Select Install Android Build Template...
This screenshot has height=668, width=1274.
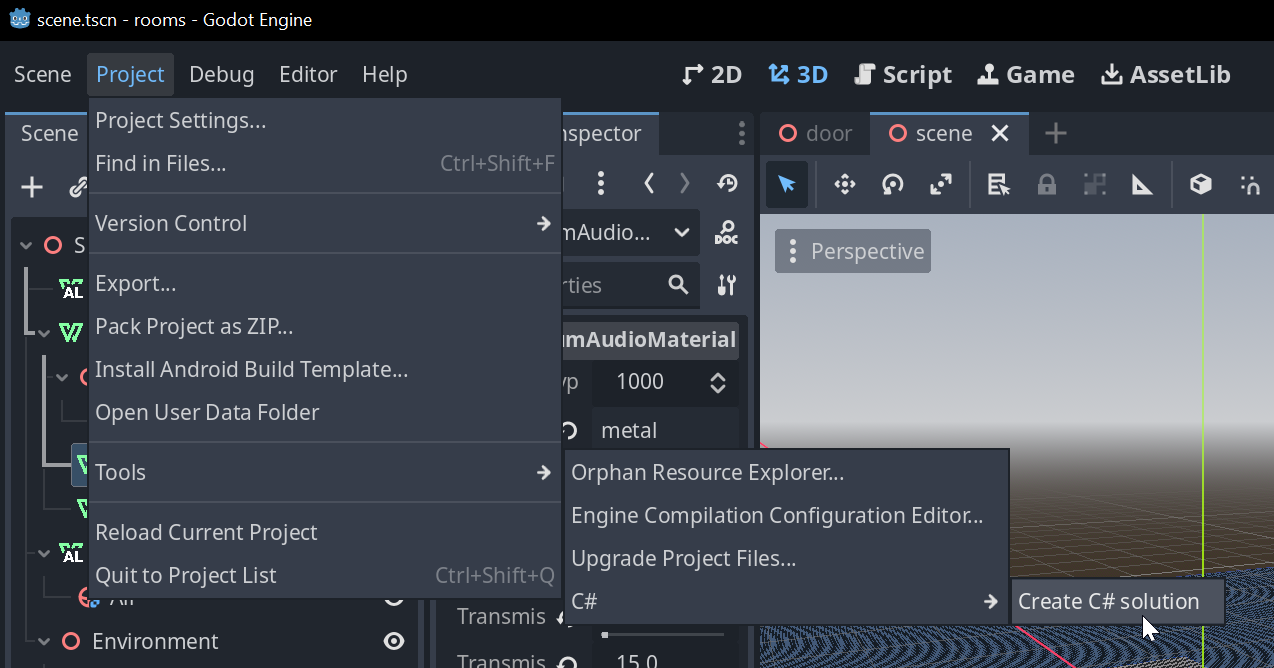324,370
